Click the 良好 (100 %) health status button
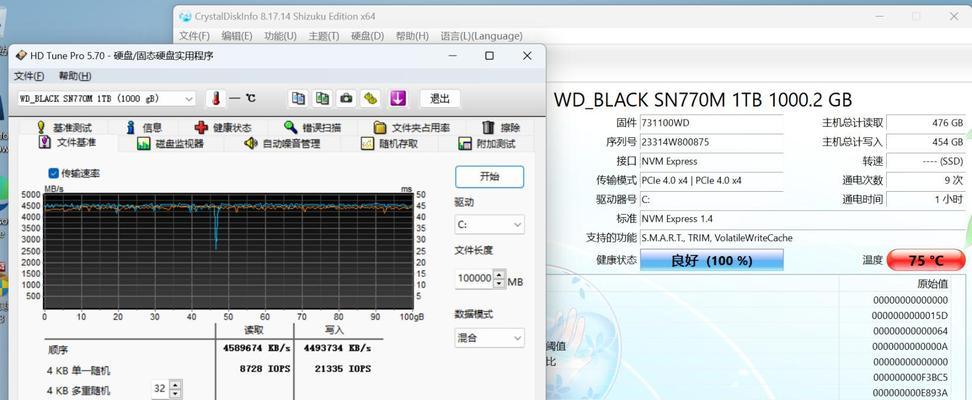Screen dimensions: 972x400 coord(712,260)
